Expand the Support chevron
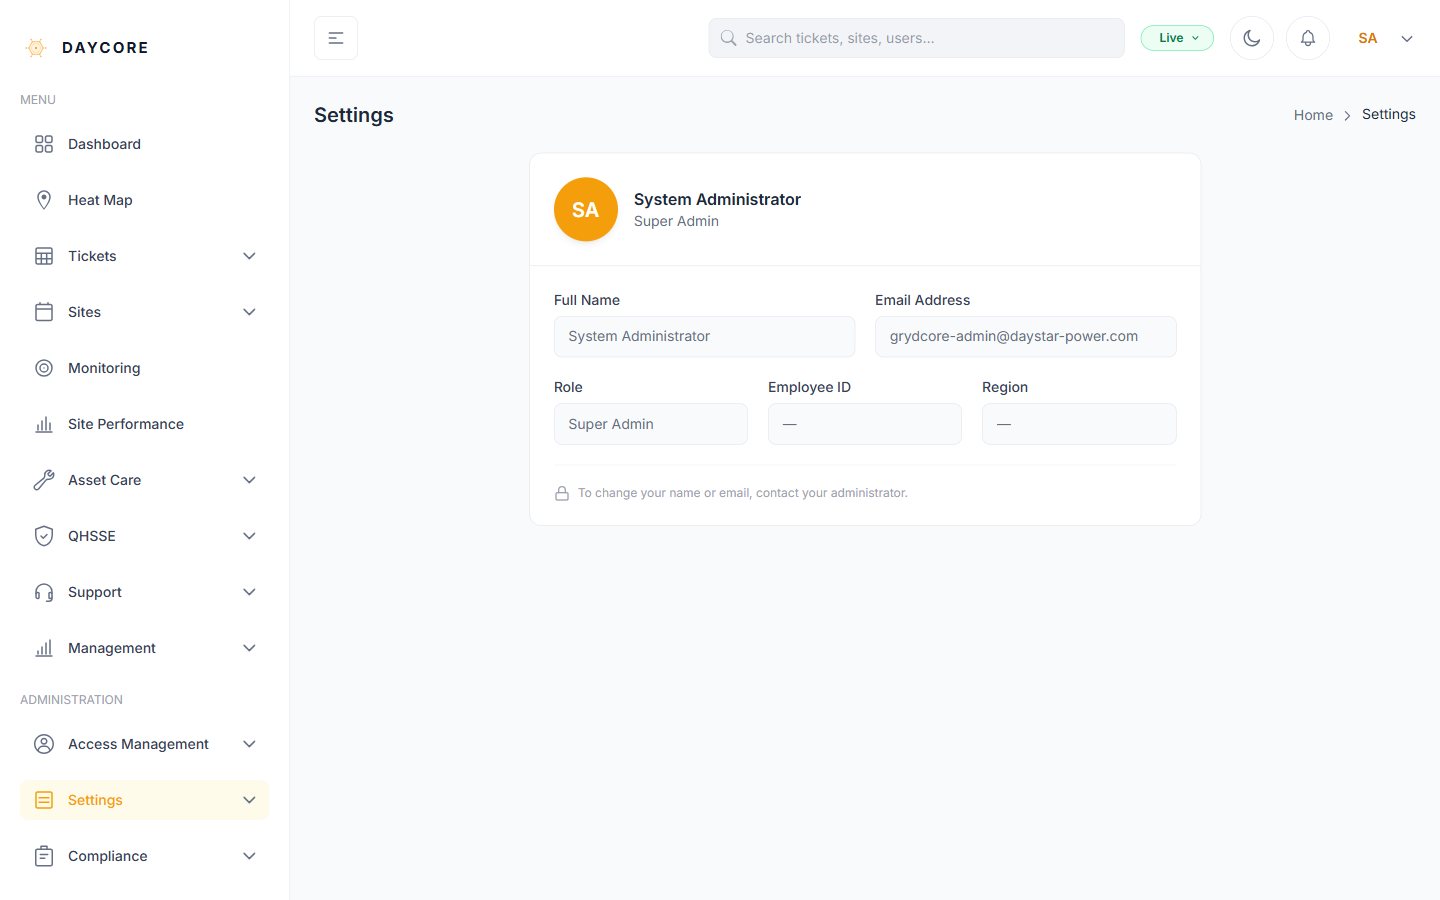The image size is (1440, 900). pyautogui.click(x=250, y=592)
